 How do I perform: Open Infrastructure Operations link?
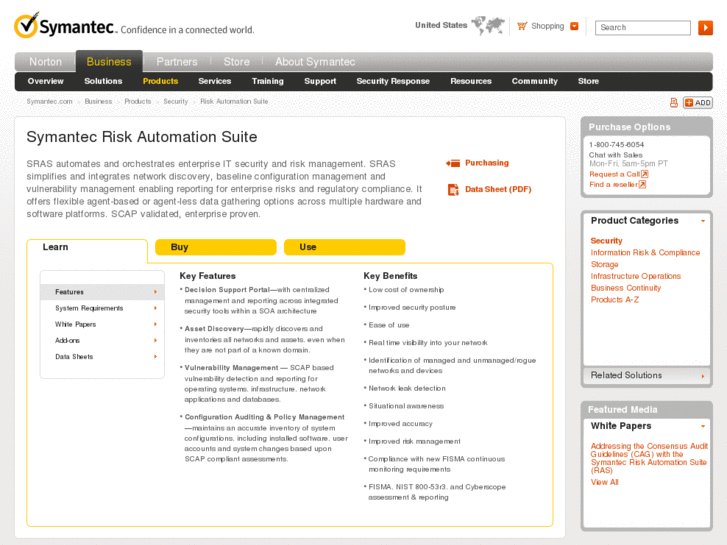click(635, 276)
